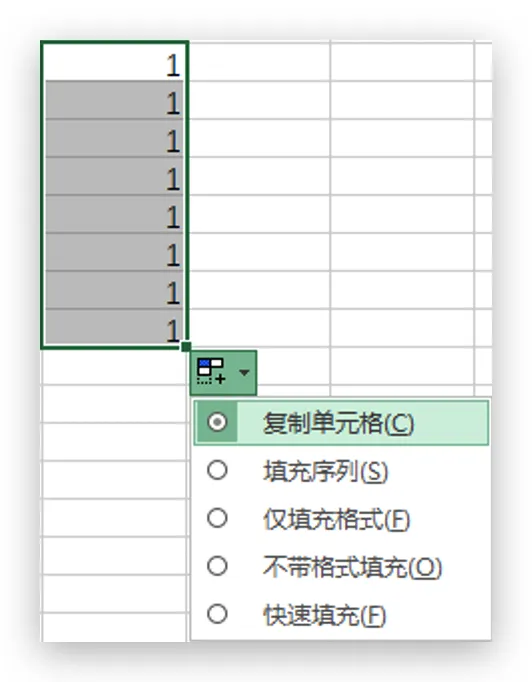Click the third cell in the selected column
The image size is (532, 682).
pos(114,138)
